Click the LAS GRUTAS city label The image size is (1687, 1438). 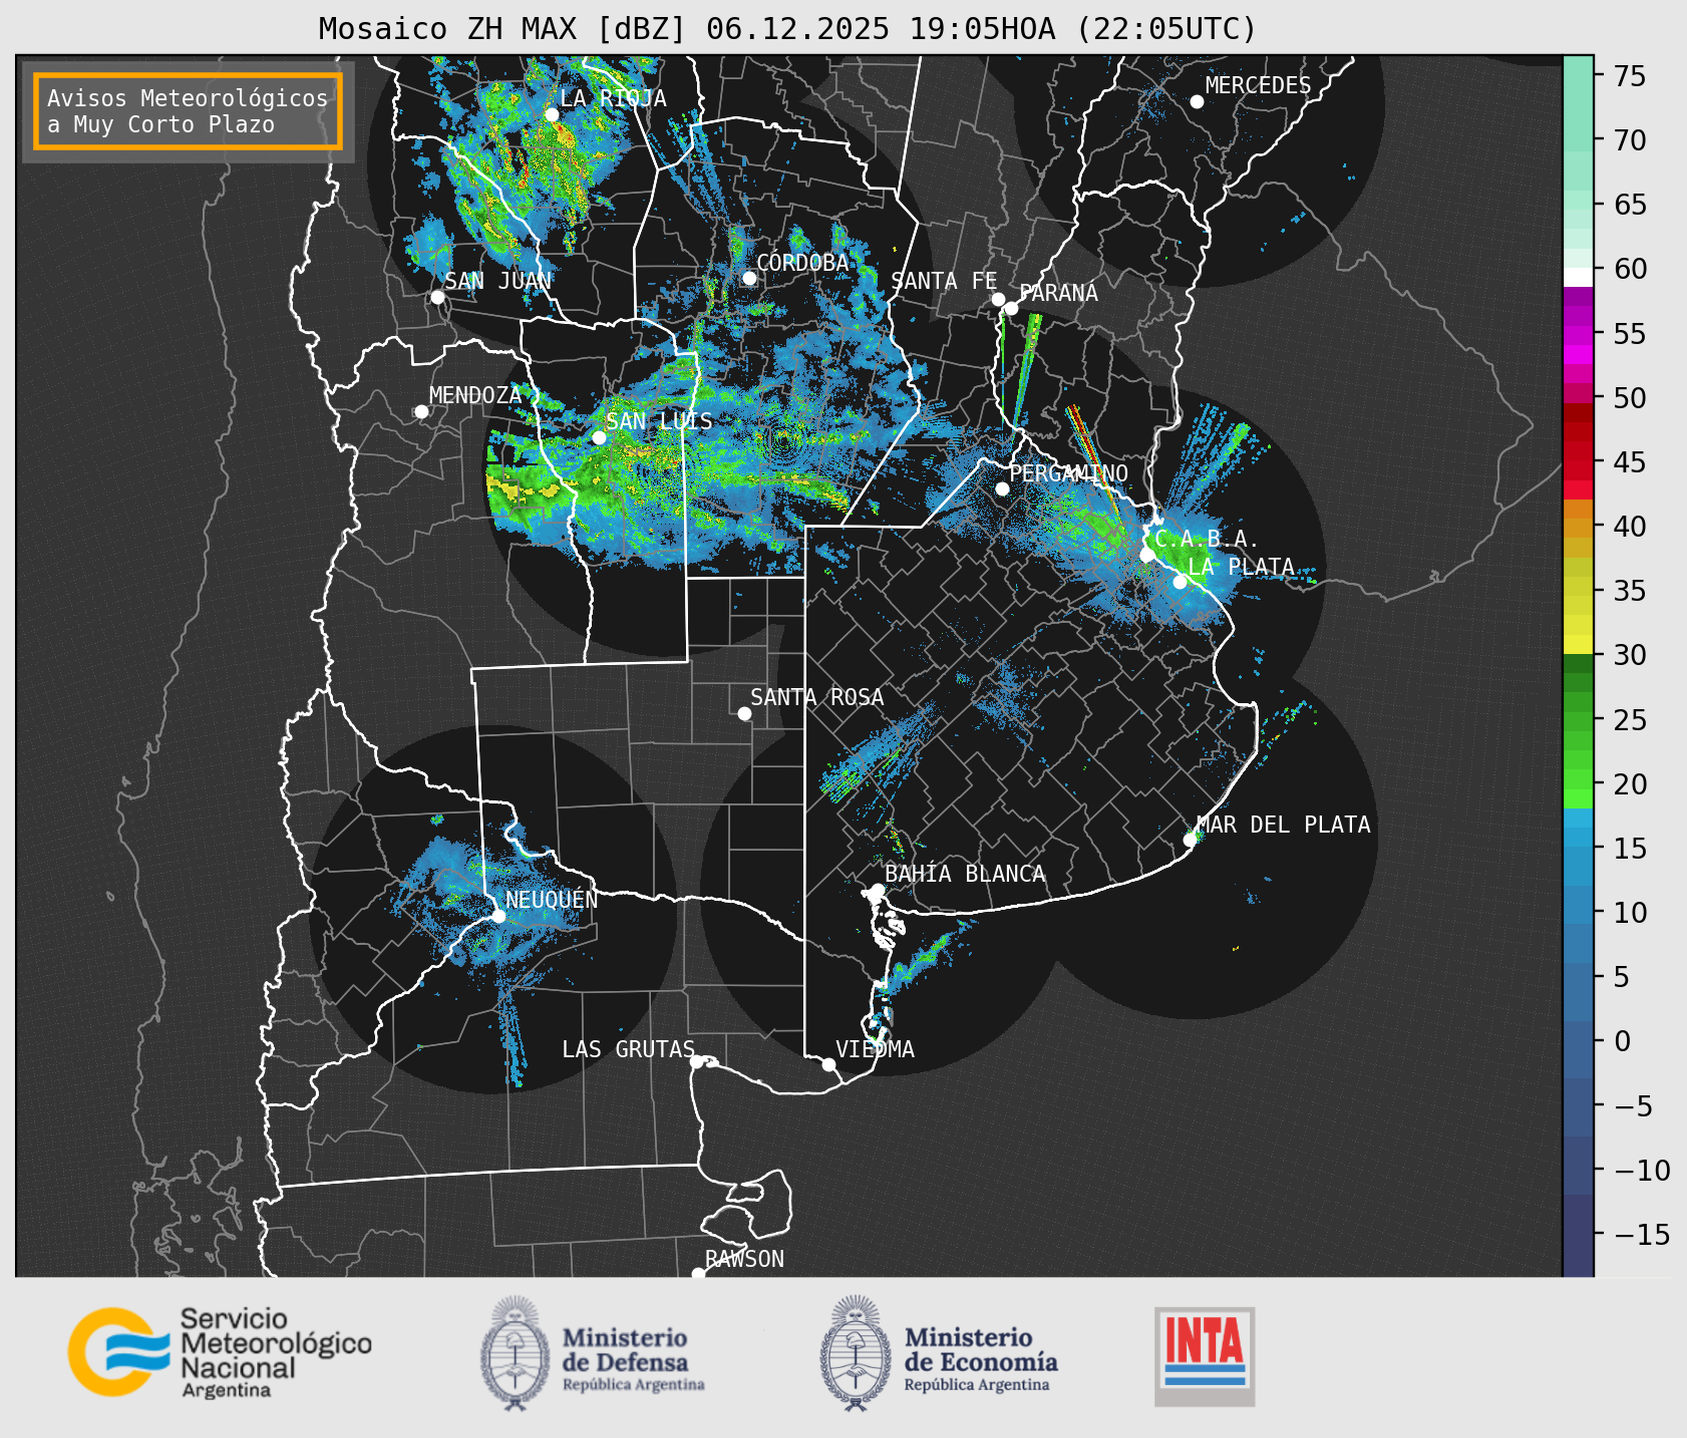628,1049
